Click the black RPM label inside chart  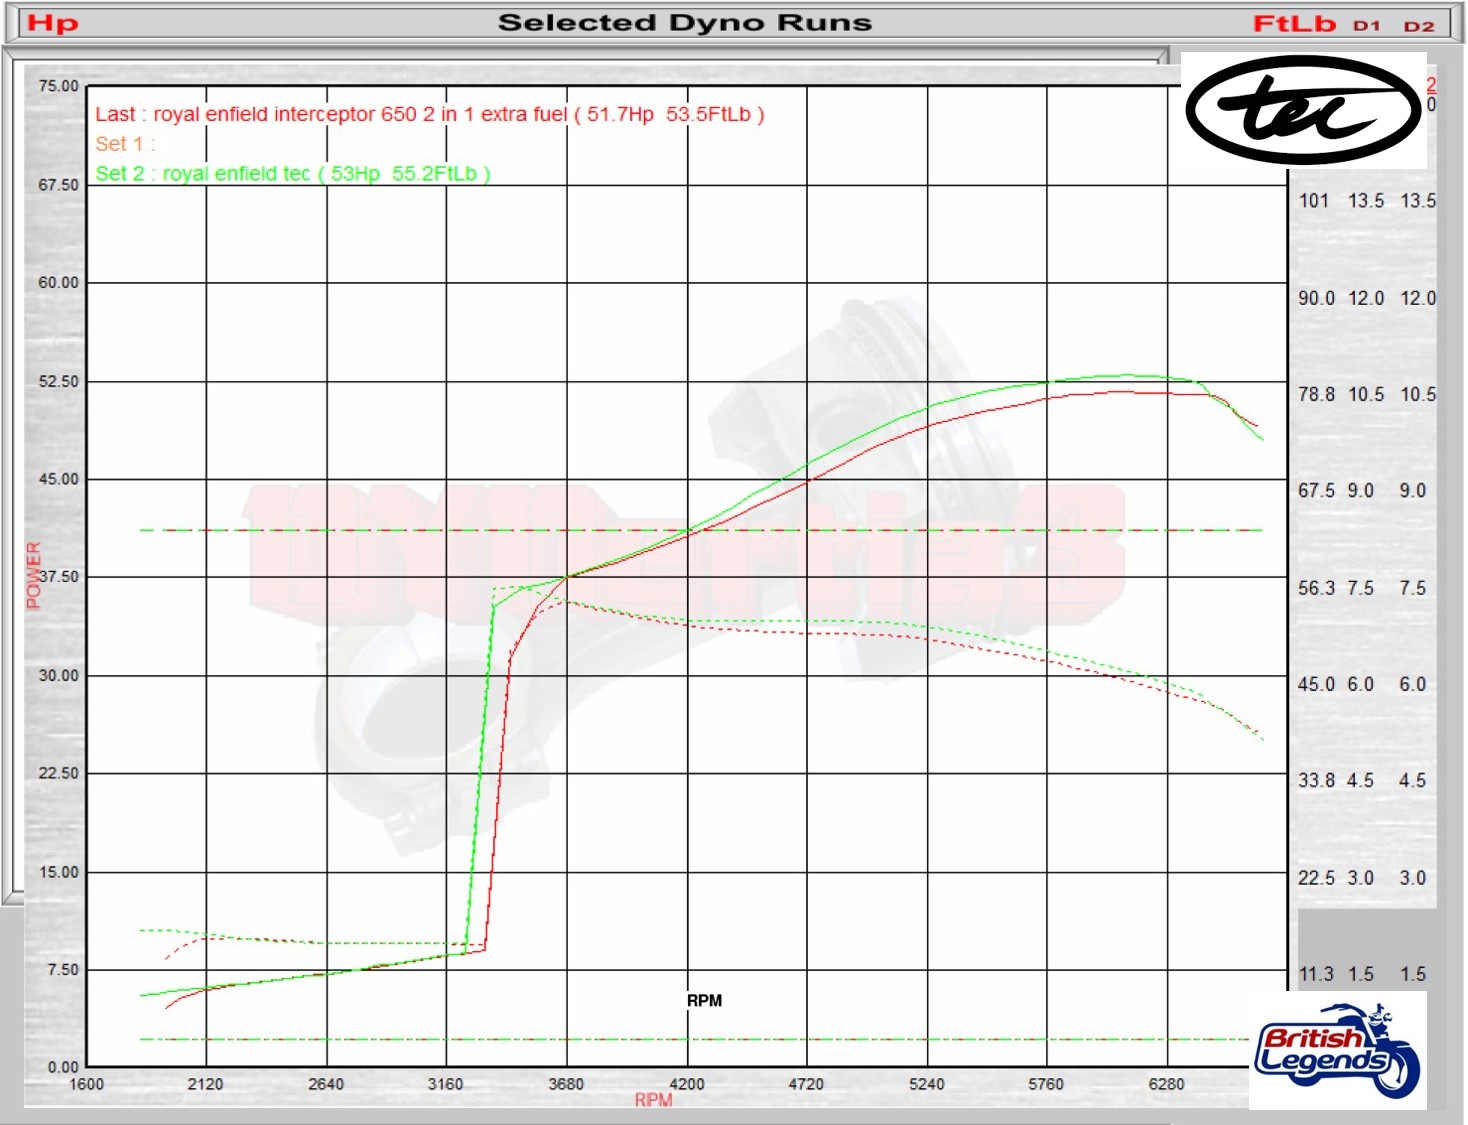click(704, 1000)
